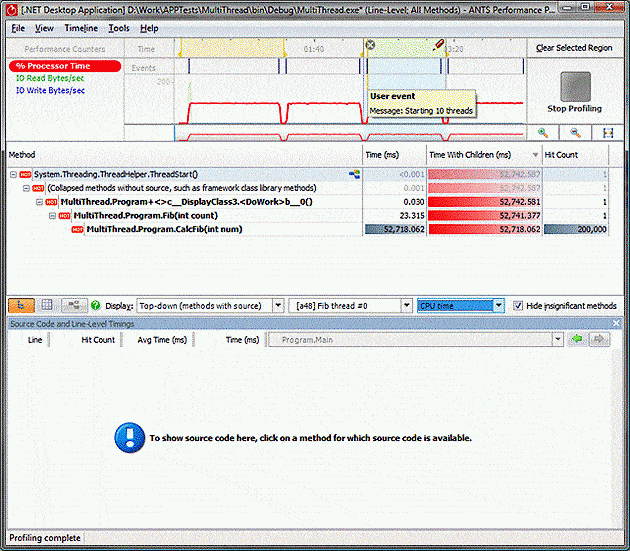Click the green help question icon
Screen dimensions: 630x551
point(96,306)
